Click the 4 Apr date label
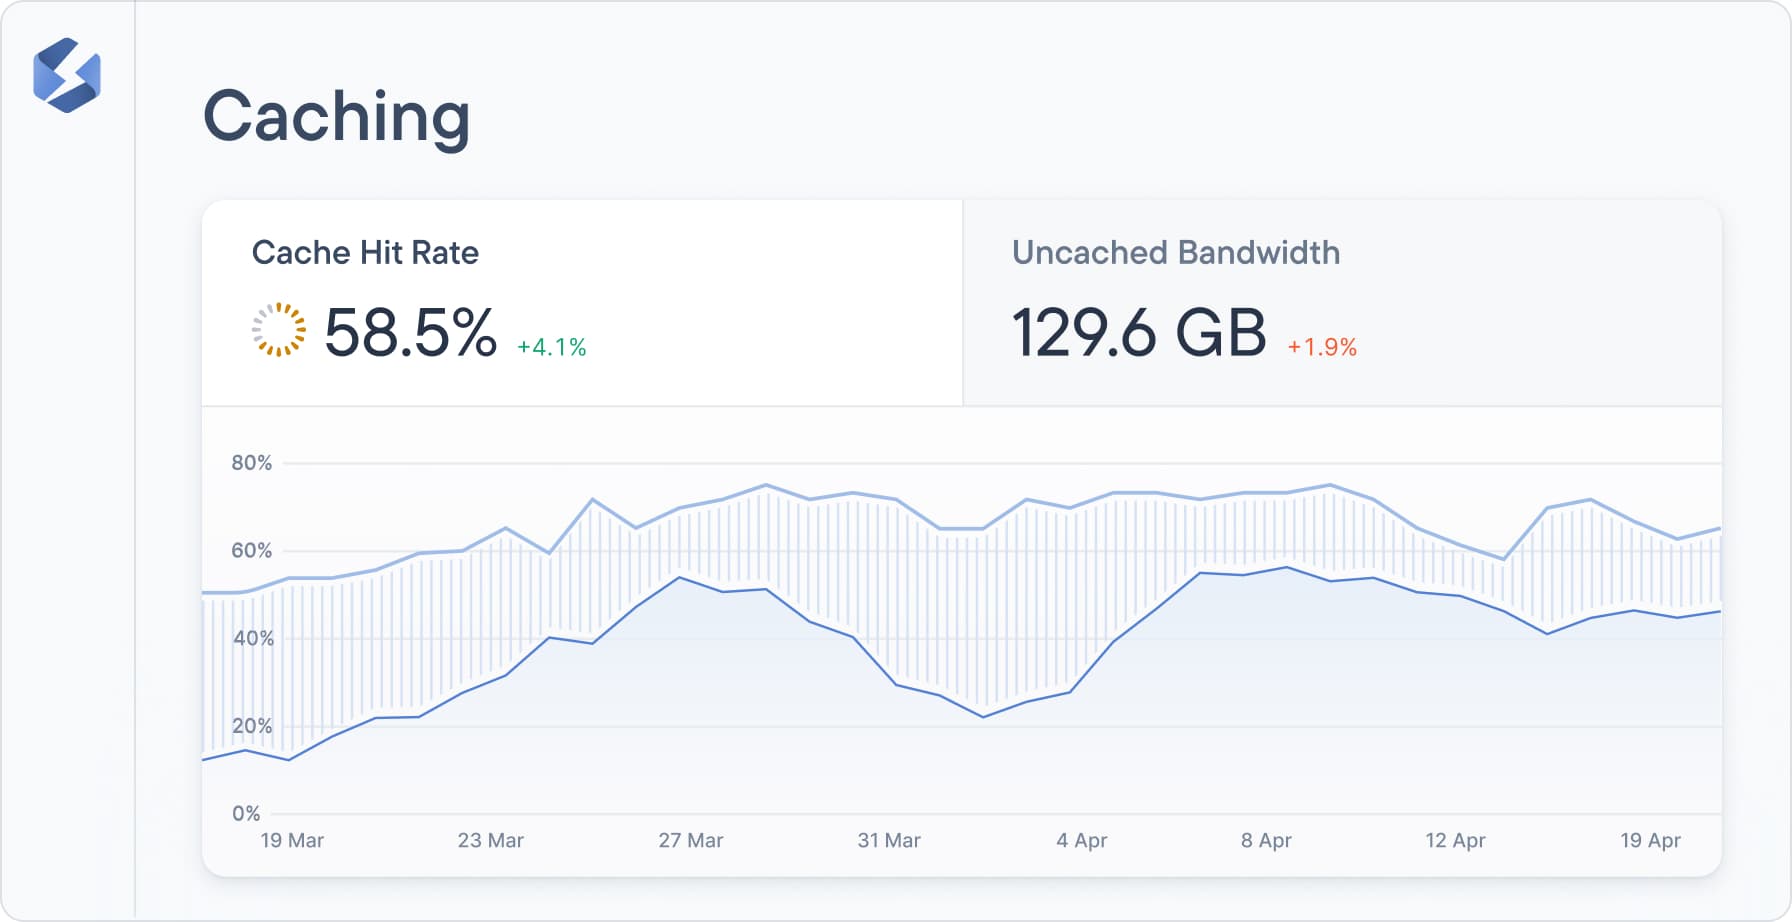Screen dimensions: 1792x922 pyautogui.click(x=1081, y=840)
